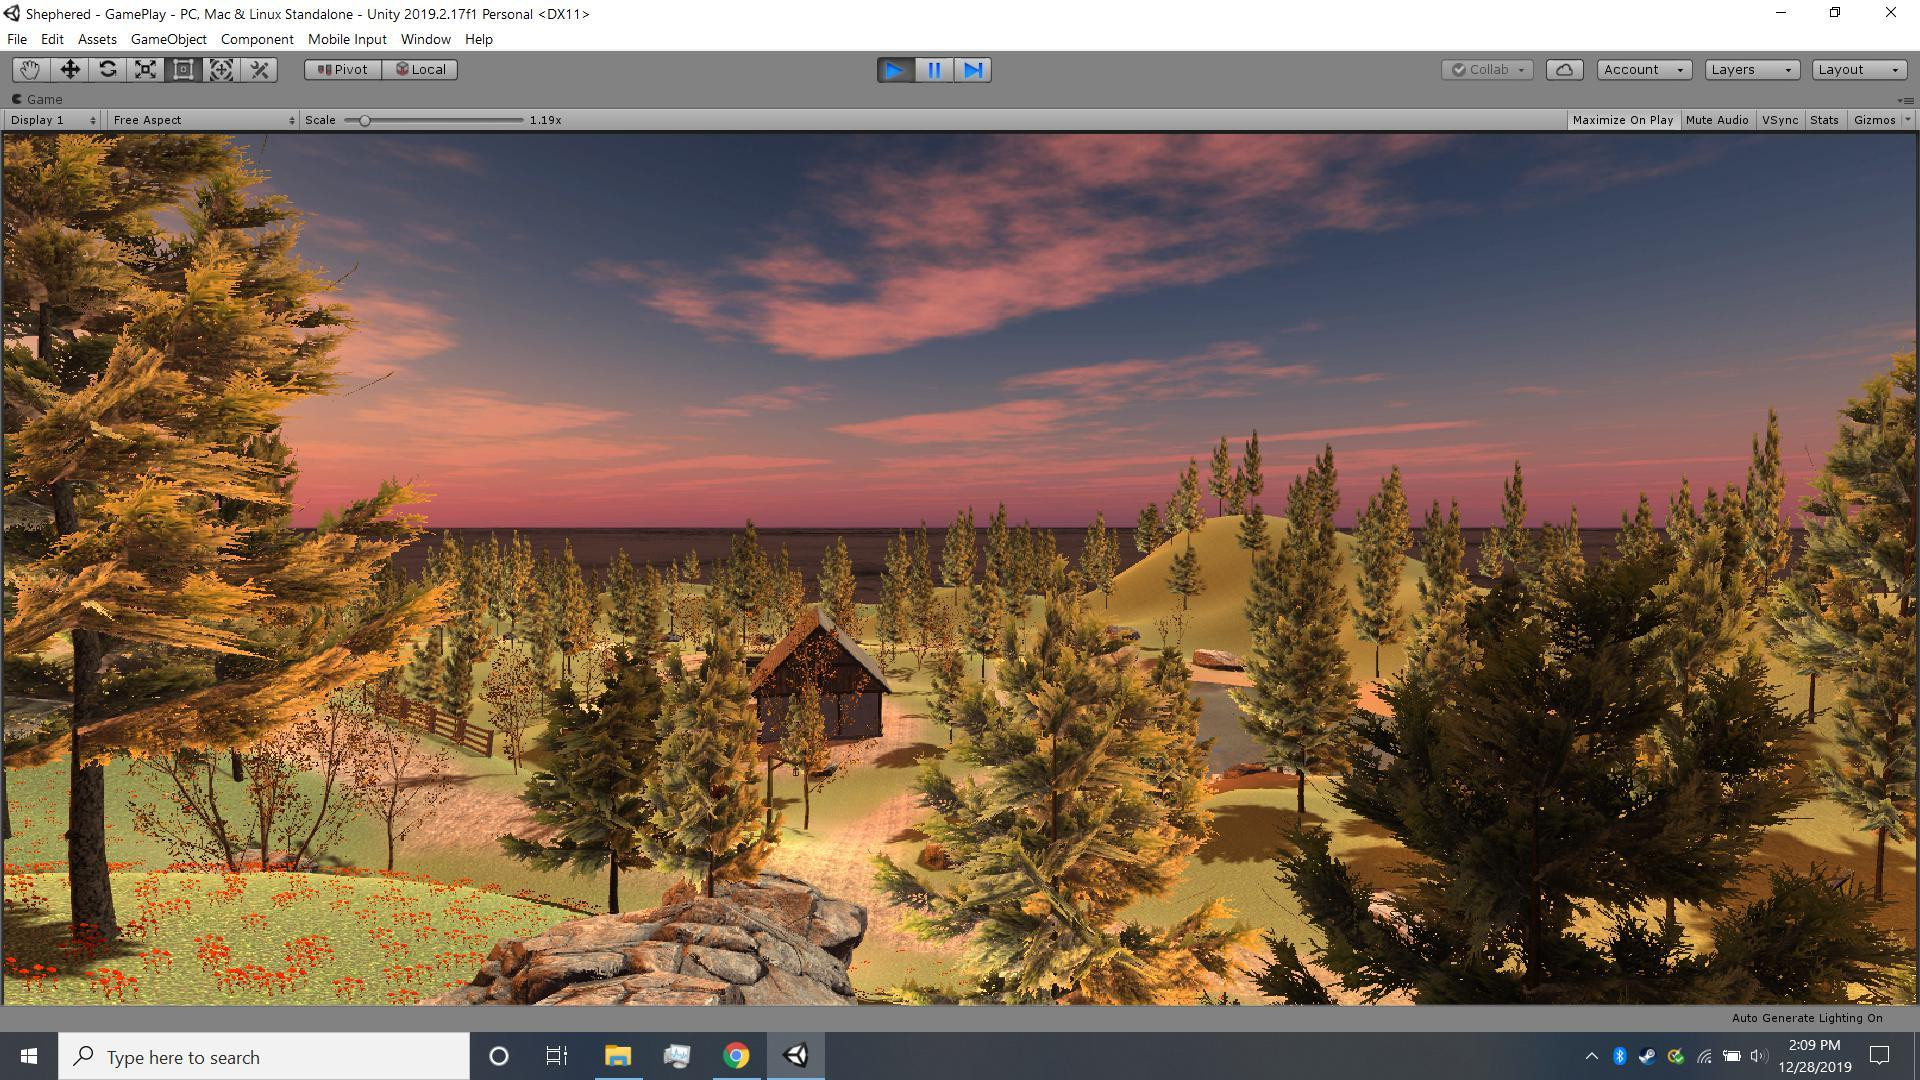Open custom editor tools

coord(260,69)
